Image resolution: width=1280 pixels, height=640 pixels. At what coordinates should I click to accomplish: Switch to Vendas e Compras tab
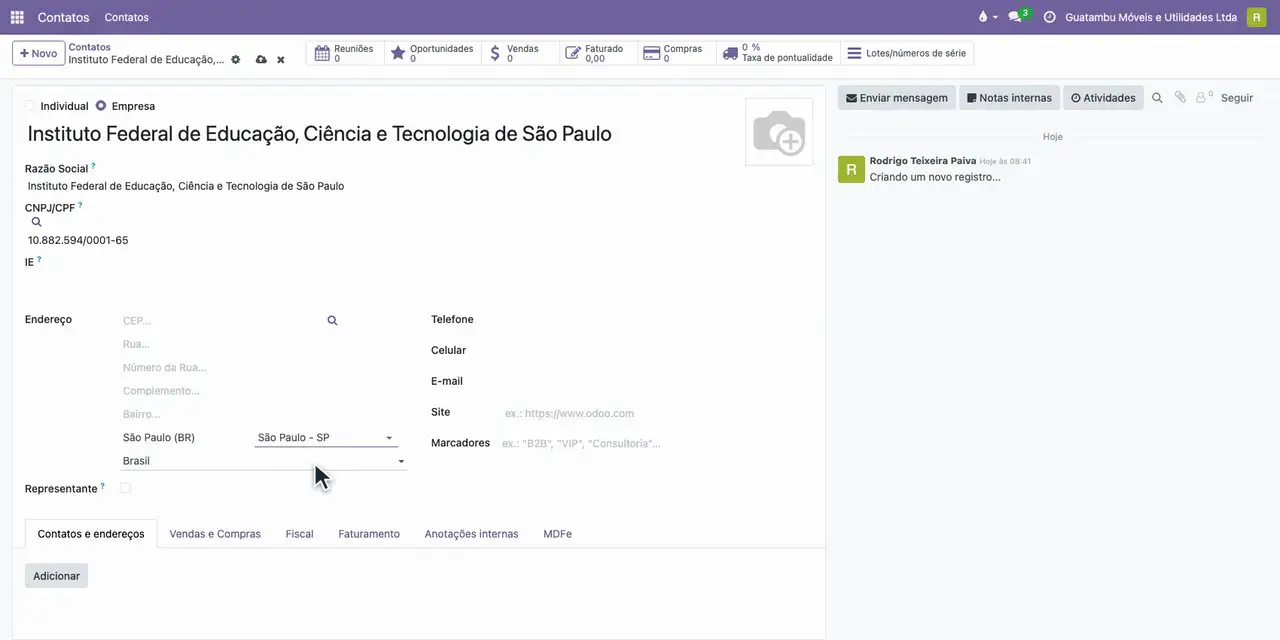[215, 534]
